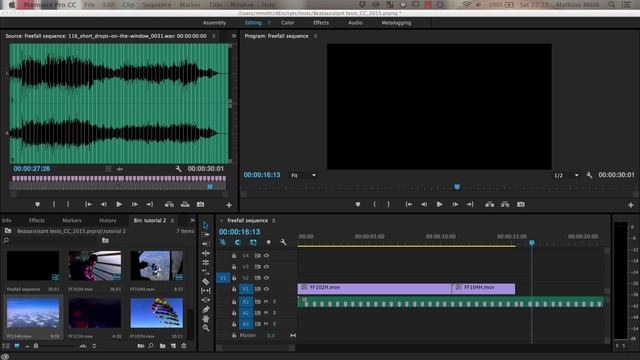Click Extract button in Program monitor
This screenshot has height=360, width=640.
(x=505, y=204)
